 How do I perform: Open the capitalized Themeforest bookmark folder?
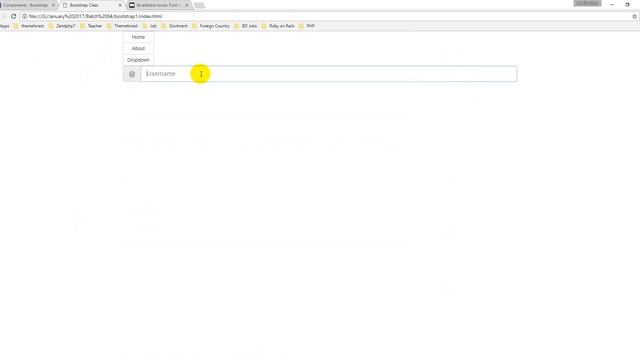pyautogui.click(x=122, y=26)
